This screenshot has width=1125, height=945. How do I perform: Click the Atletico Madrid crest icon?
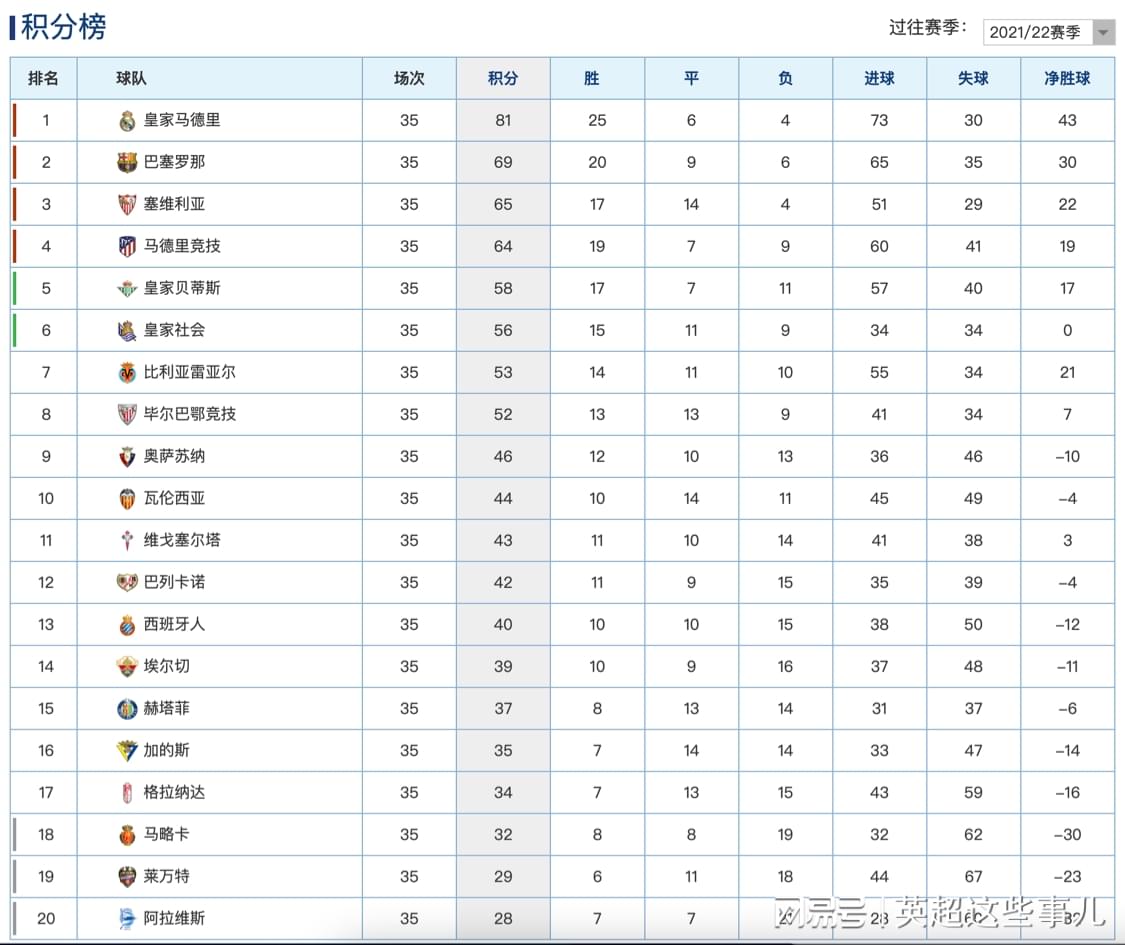pyautogui.click(x=127, y=247)
